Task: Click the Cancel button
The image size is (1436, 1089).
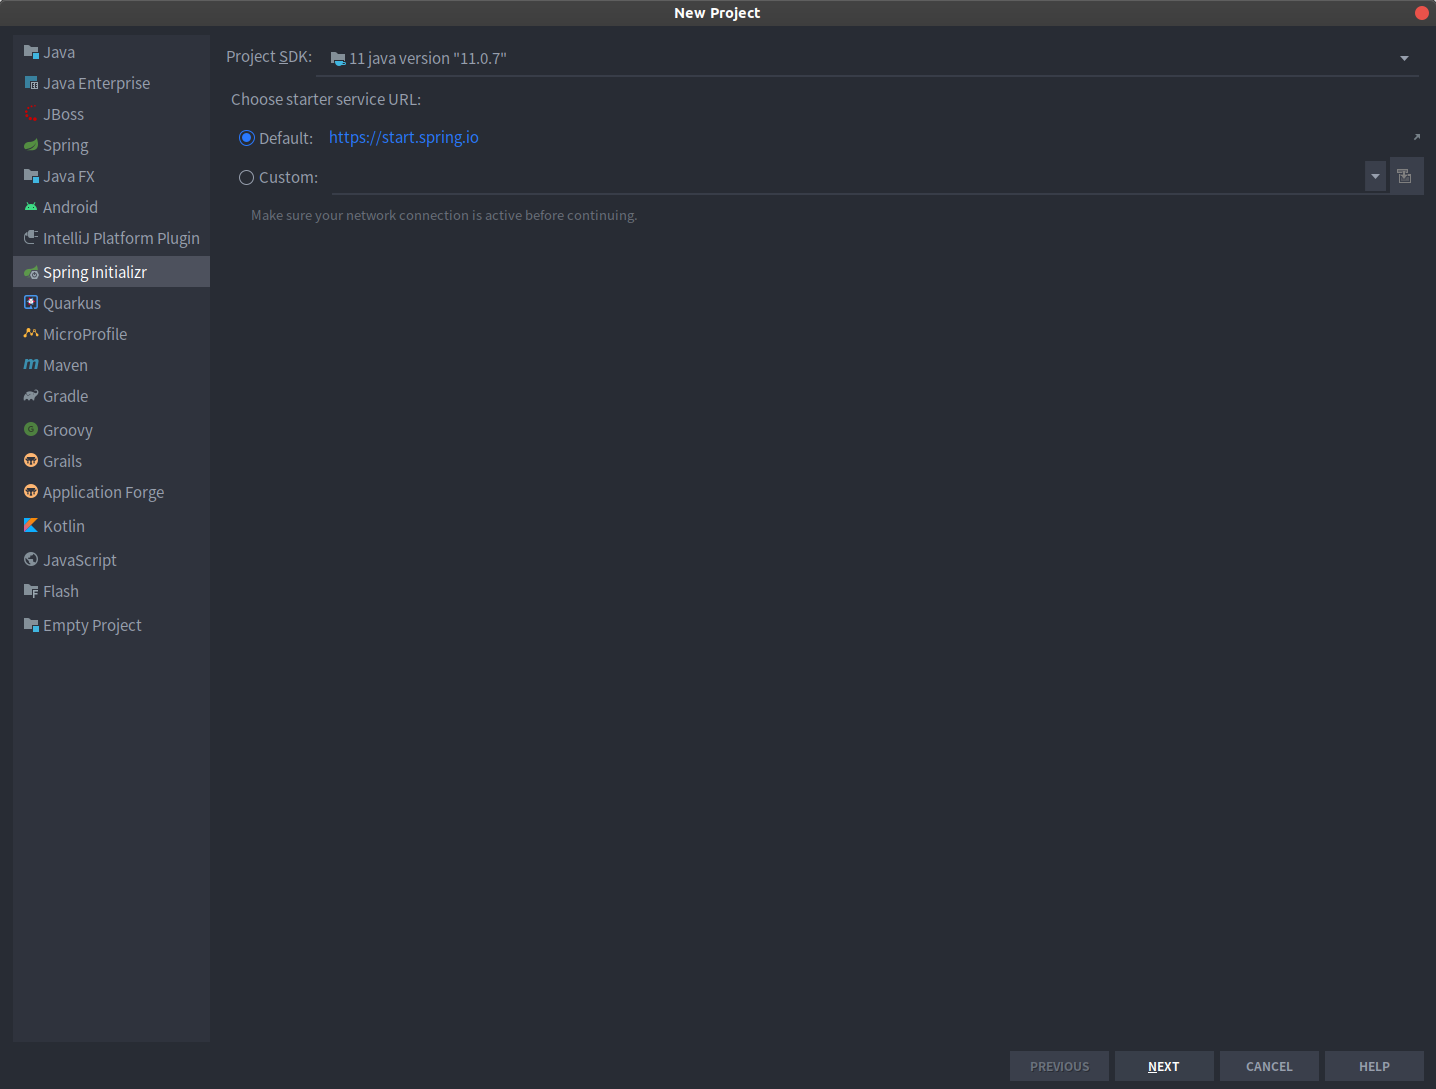Action: click(x=1269, y=1066)
